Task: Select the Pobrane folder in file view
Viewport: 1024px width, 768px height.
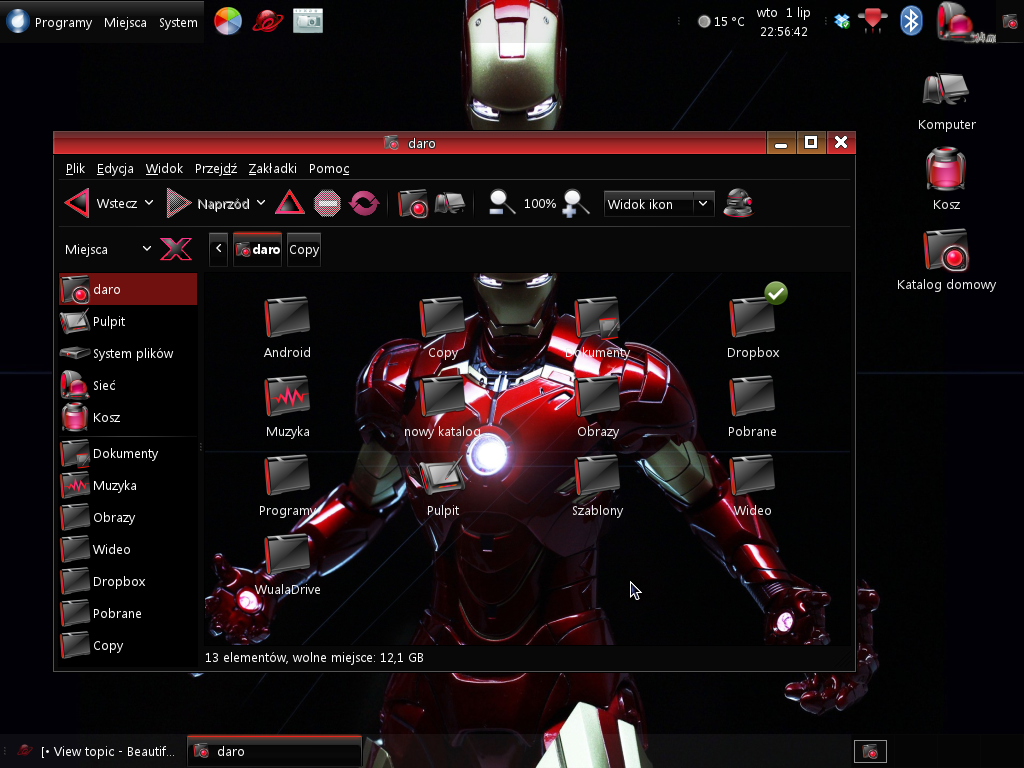Action: pos(752,397)
